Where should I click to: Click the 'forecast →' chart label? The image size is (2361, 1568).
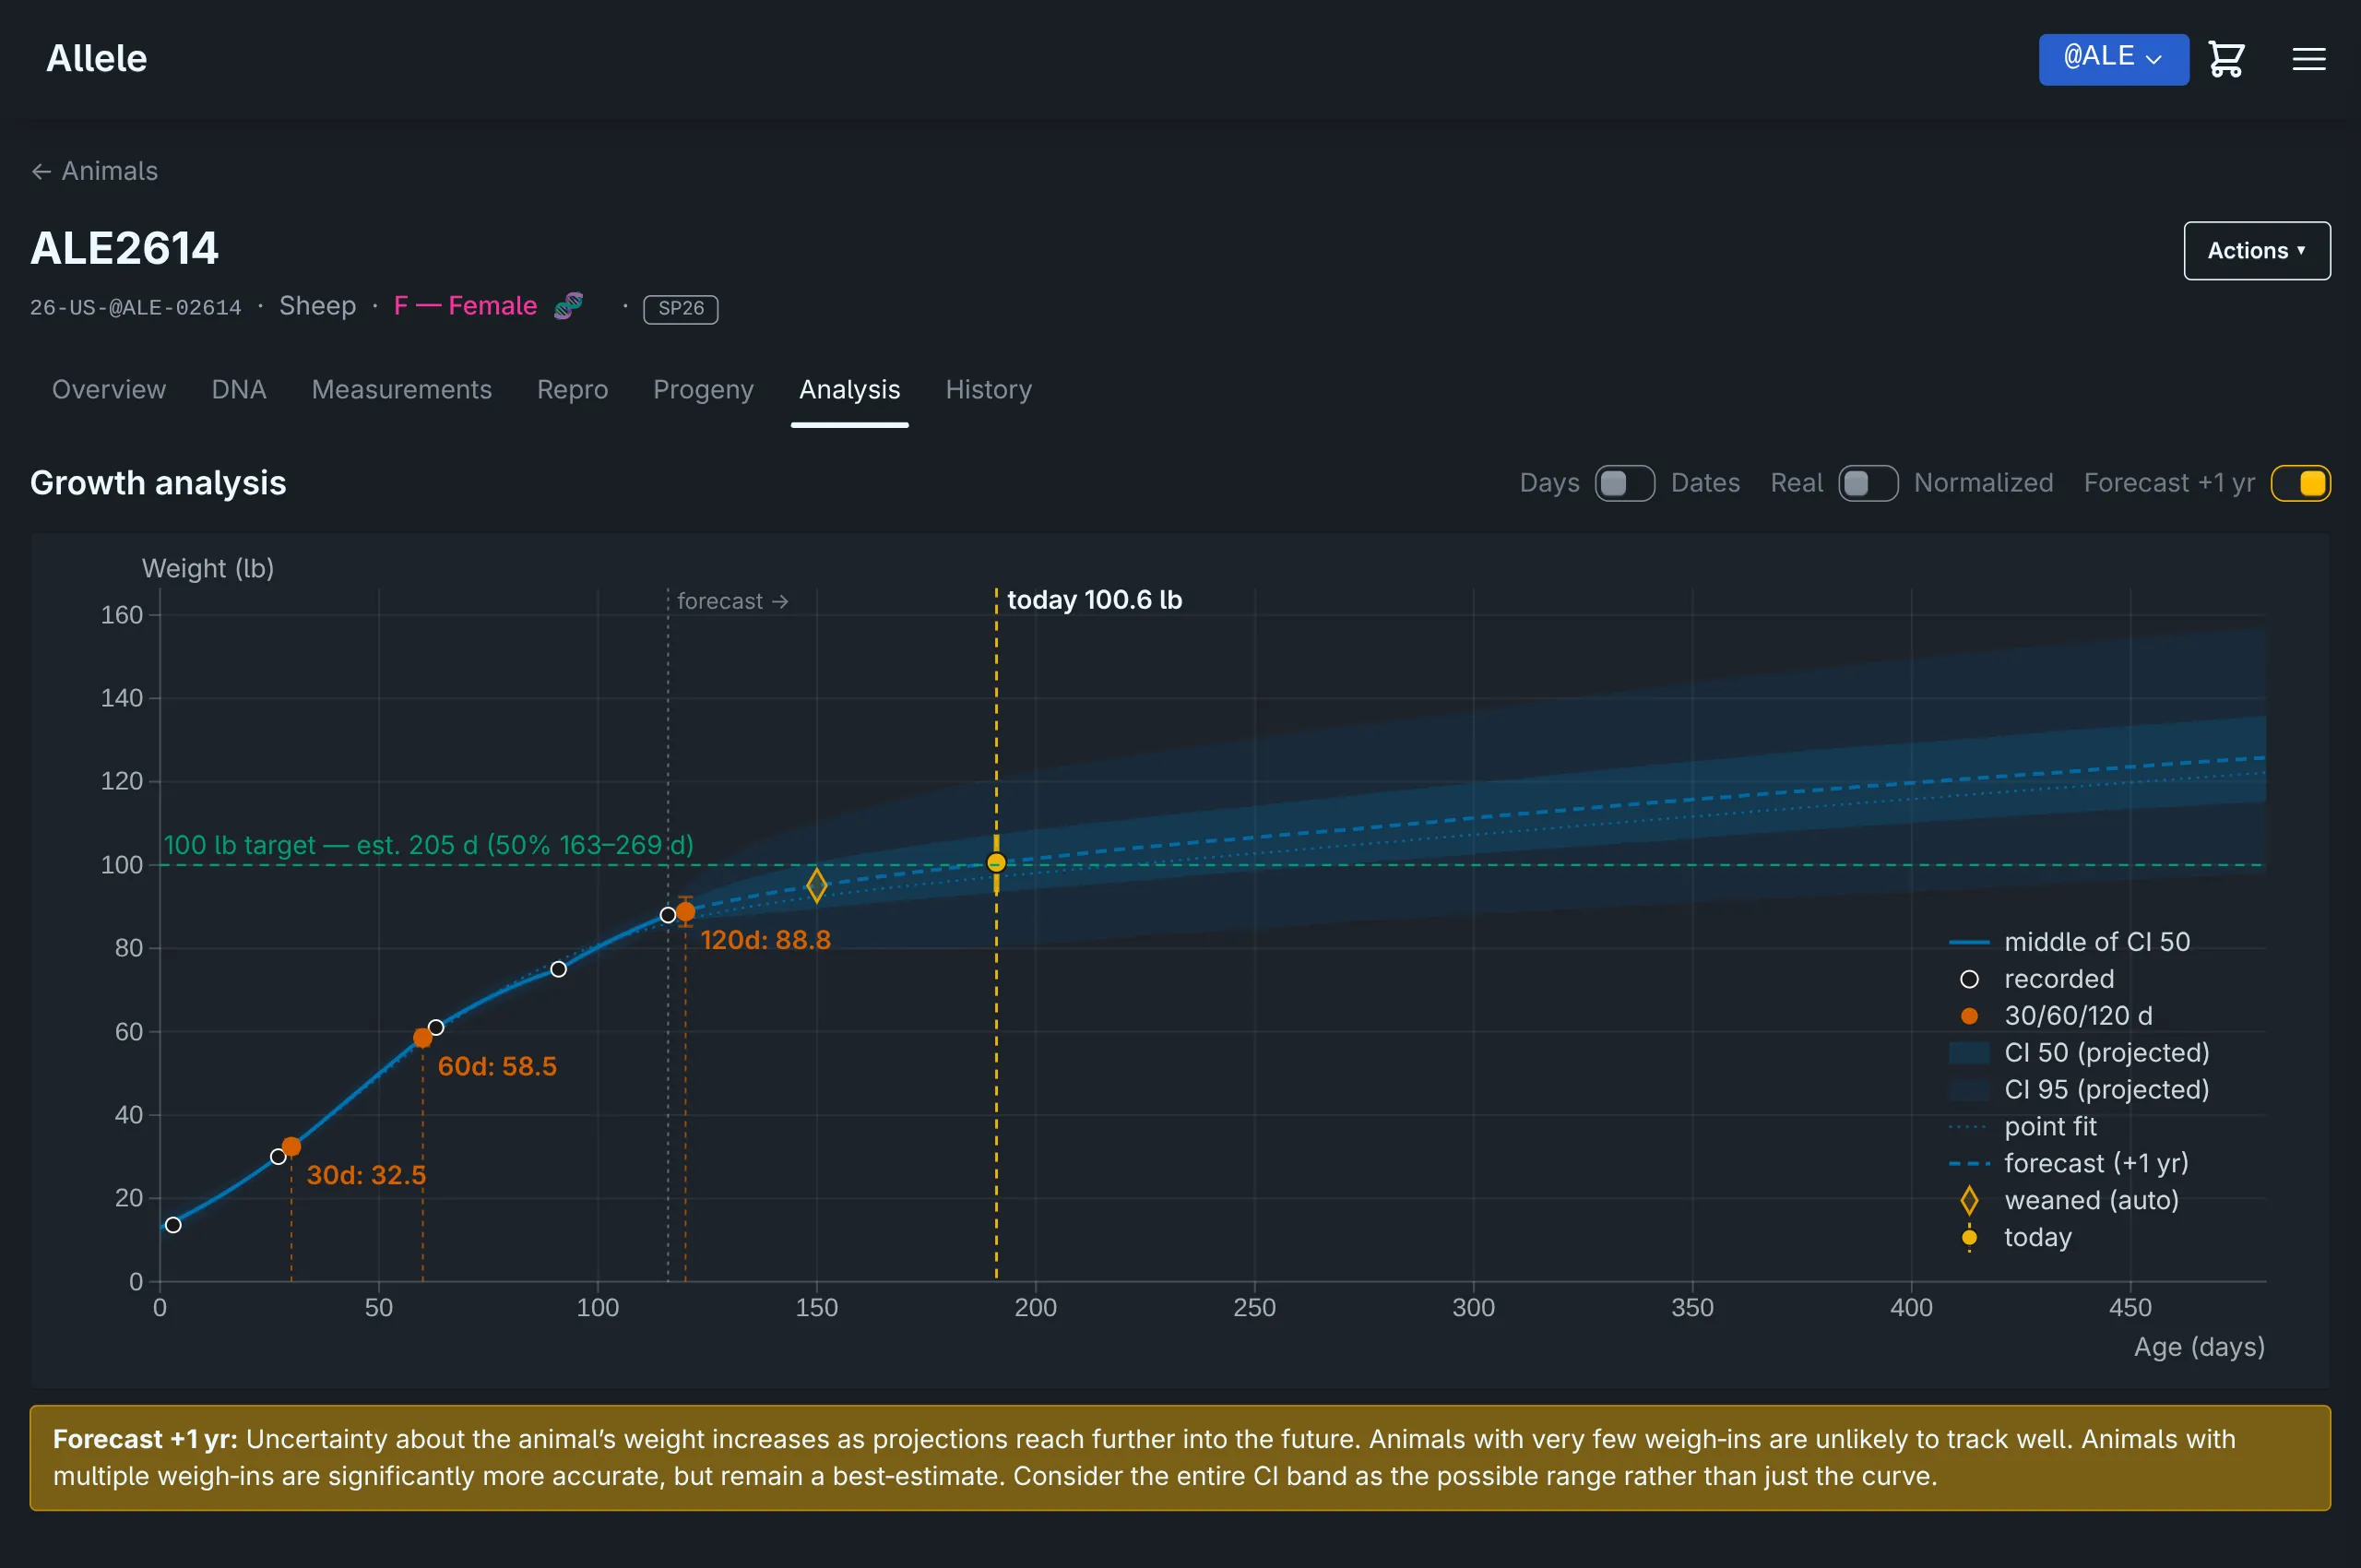pyautogui.click(x=733, y=601)
